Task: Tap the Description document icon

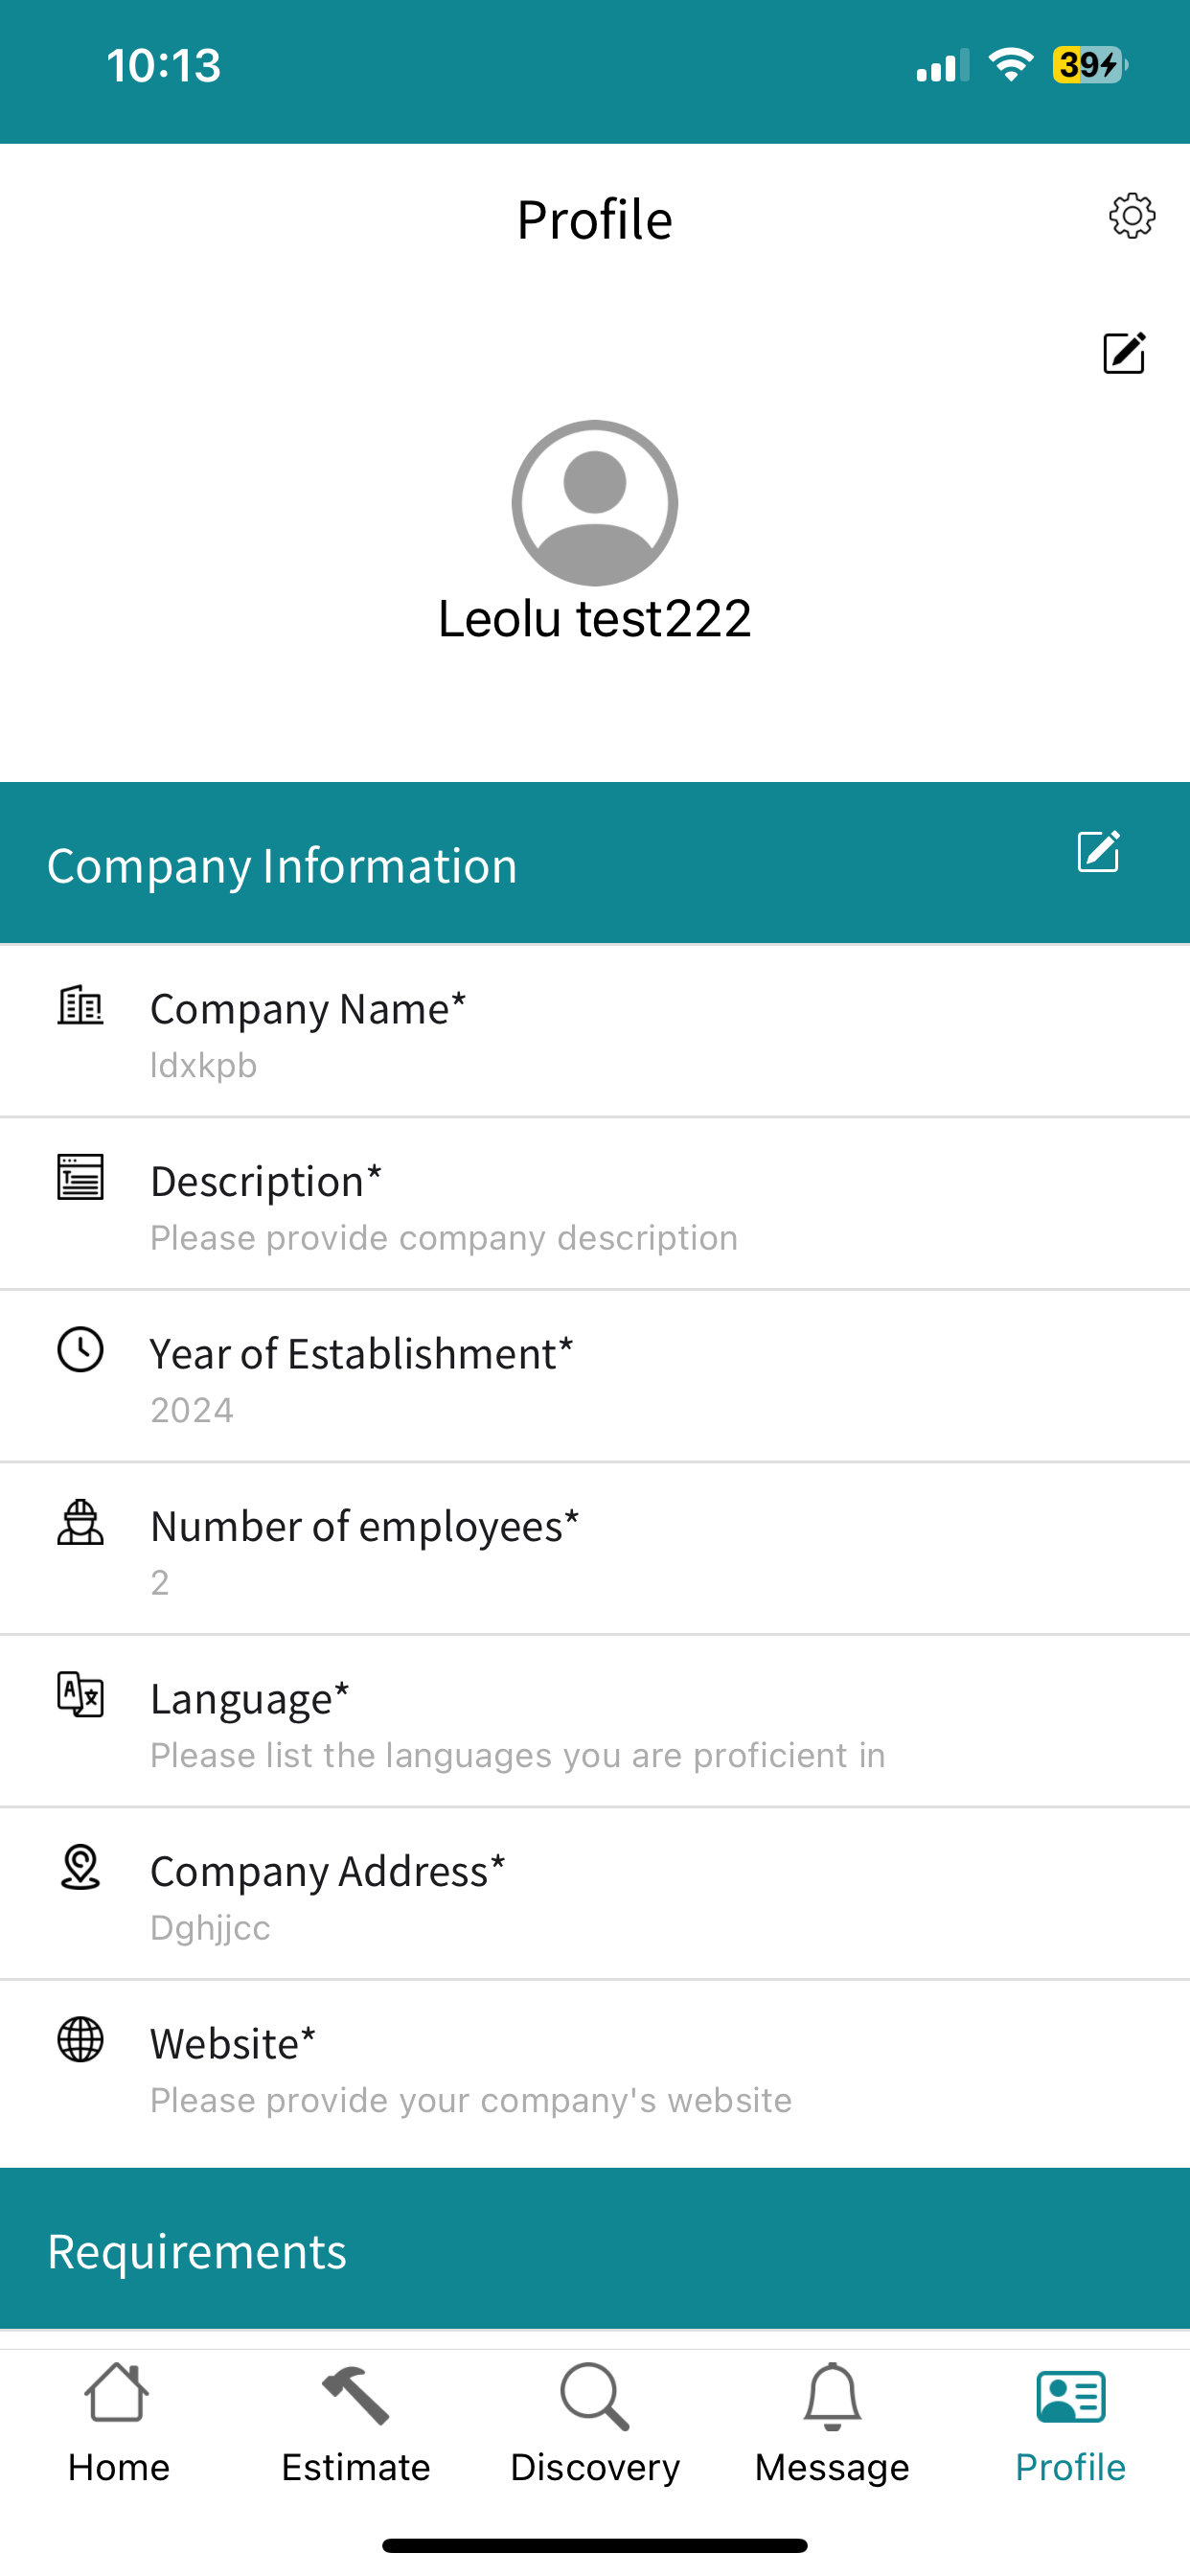Action: coord(80,1176)
